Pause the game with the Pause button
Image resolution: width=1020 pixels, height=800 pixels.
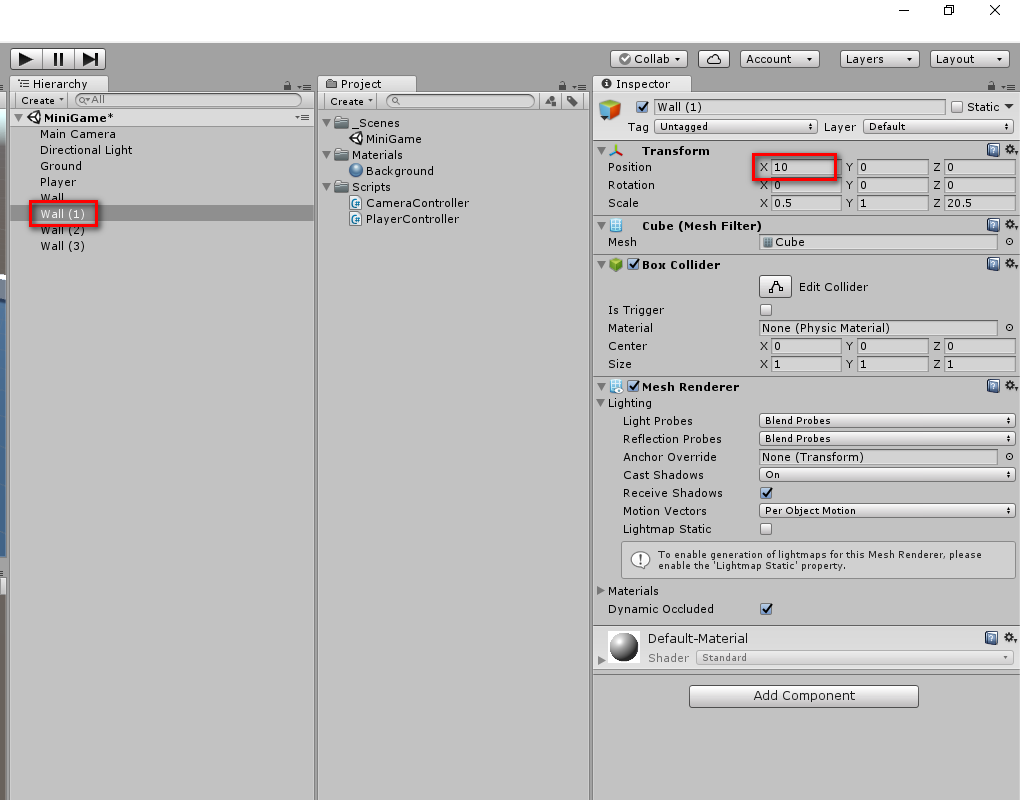pos(59,59)
